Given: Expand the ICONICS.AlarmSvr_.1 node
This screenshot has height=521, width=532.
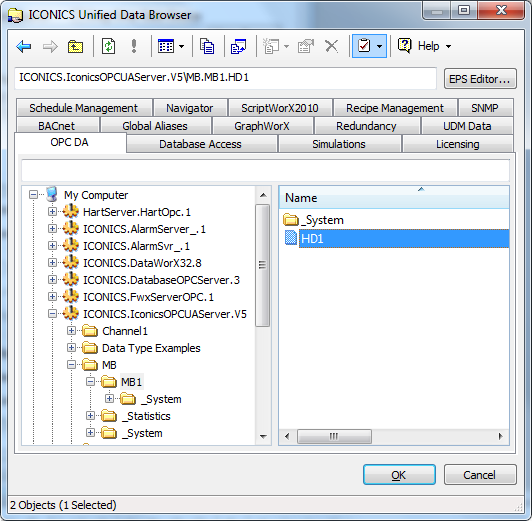Looking at the screenshot, I should click(x=52, y=246).
